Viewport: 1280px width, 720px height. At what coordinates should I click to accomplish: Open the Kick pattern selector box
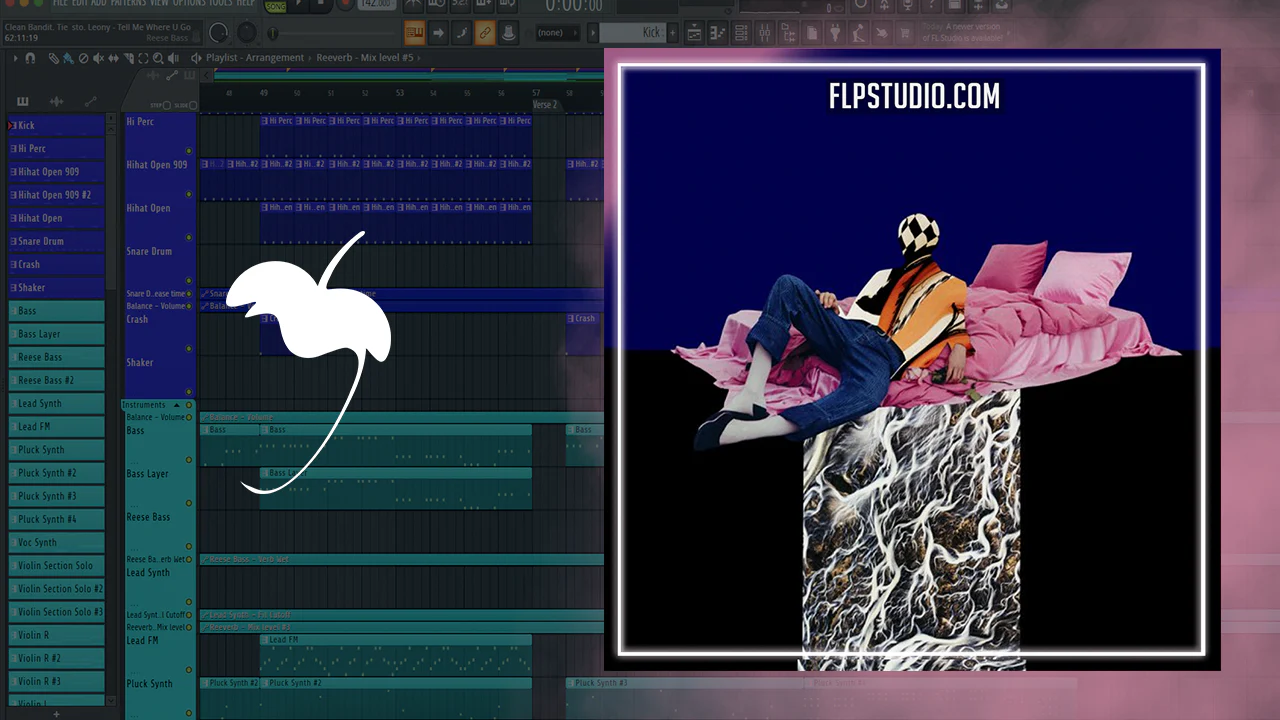pyautogui.click(x=633, y=33)
